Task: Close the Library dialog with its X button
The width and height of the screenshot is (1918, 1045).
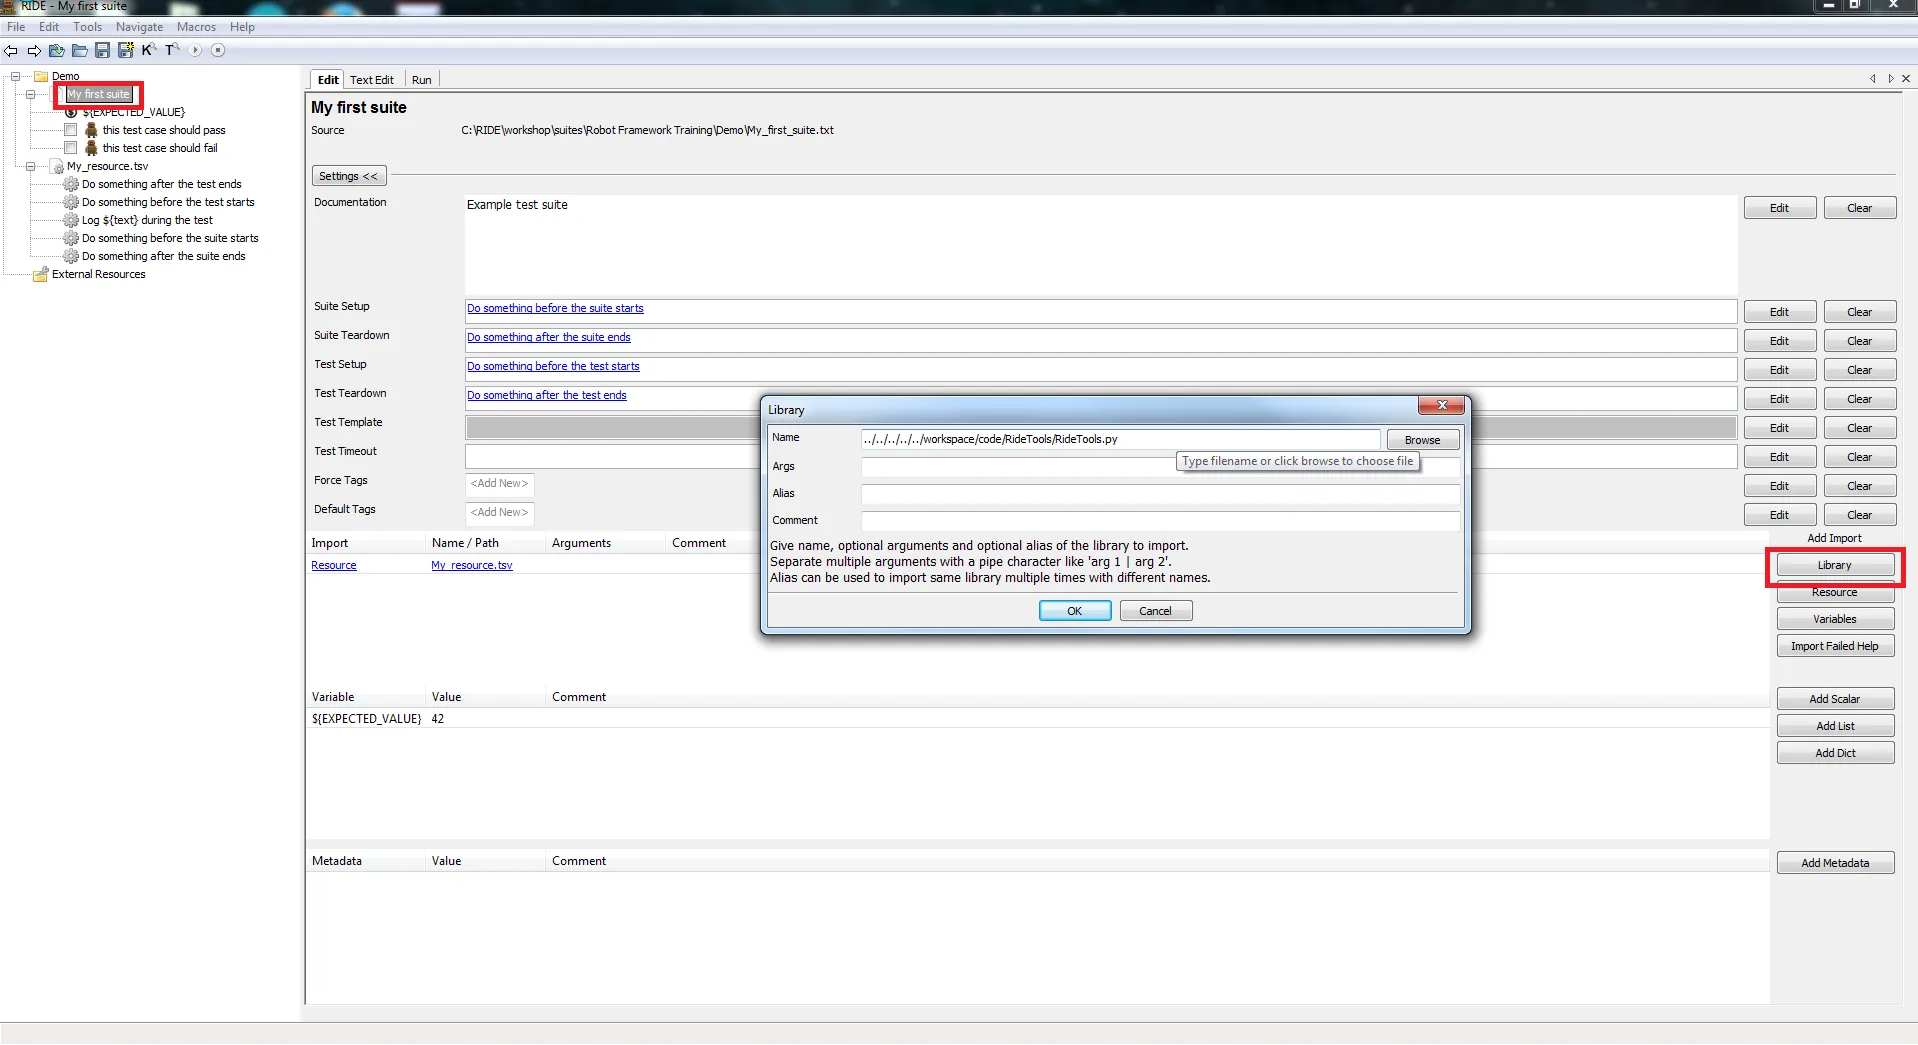Action: coord(1441,405)
